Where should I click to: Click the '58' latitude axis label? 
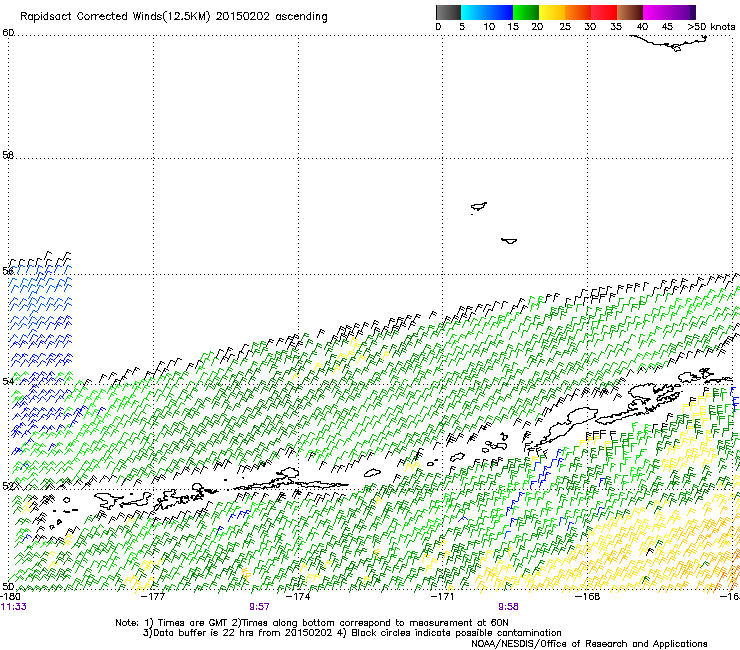click(x=8, y=155)
